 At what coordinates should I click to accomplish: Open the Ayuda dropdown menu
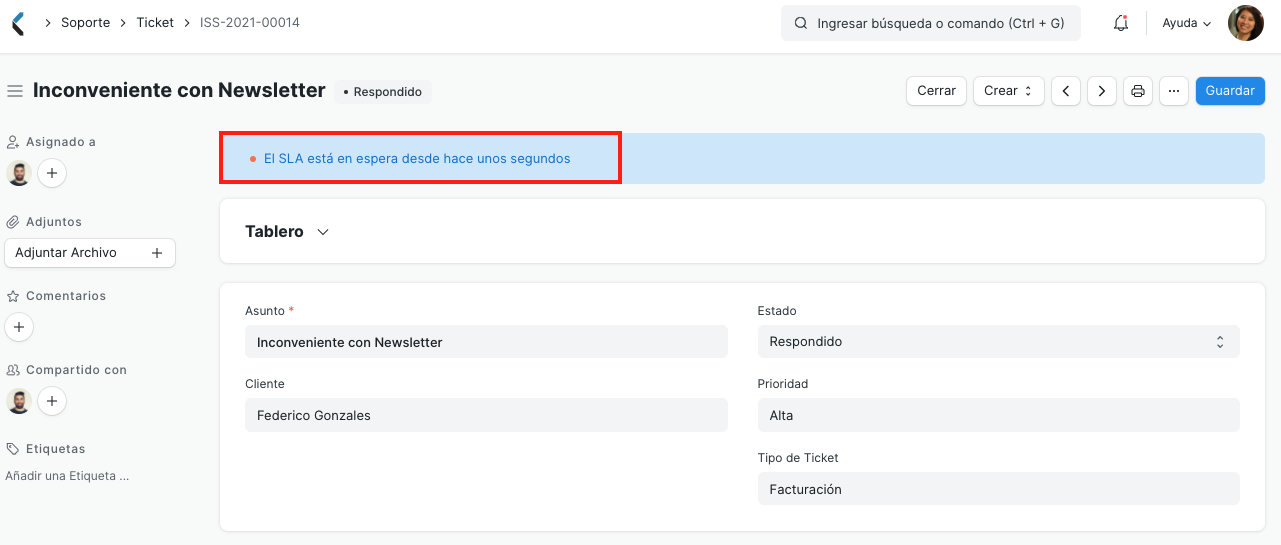(x=1186, y=23)
